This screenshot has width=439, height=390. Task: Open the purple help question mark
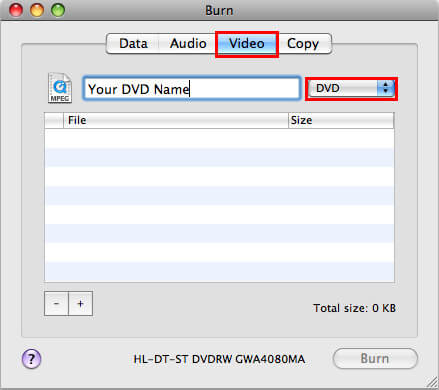(31, 359)
